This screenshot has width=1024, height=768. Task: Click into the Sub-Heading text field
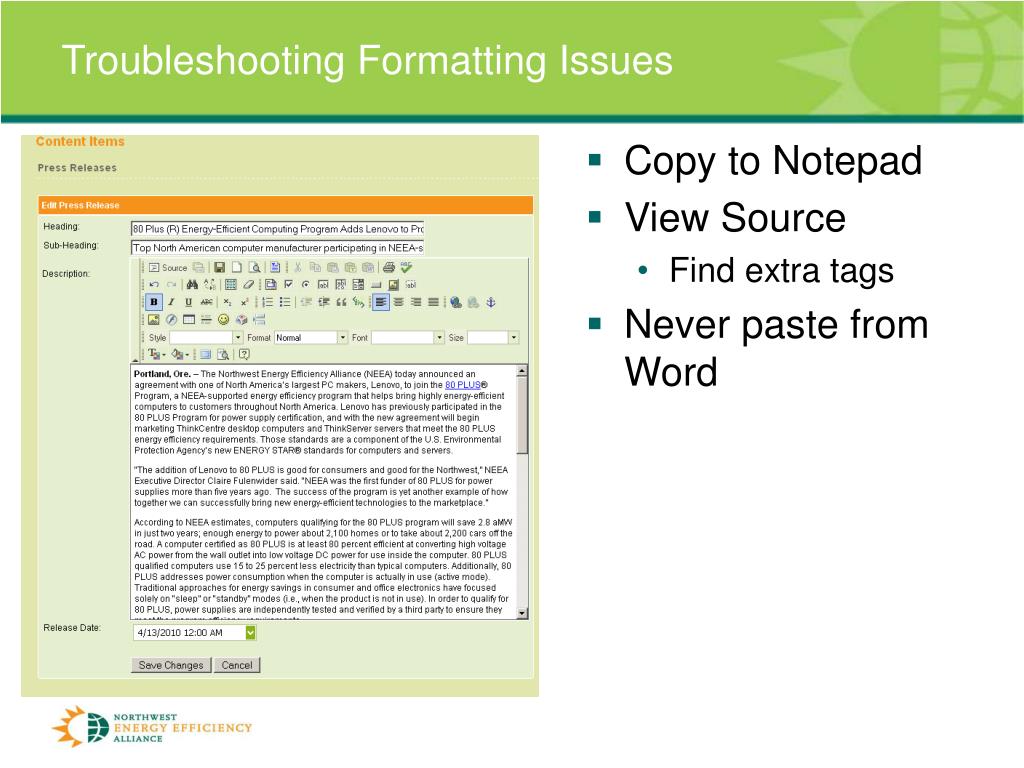(x=277, y=247)
